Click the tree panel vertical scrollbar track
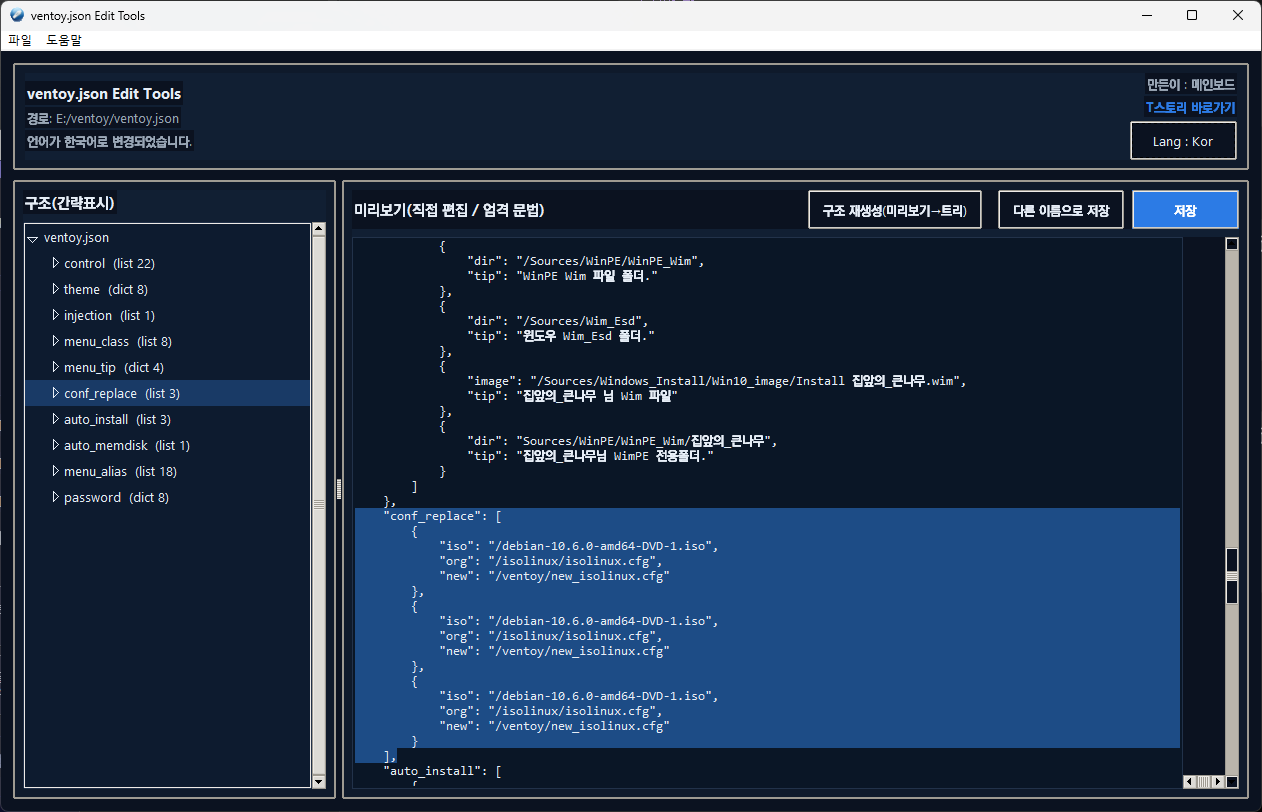The width and height of the screenshot is (1262, 812). click(x=319, y=505)
